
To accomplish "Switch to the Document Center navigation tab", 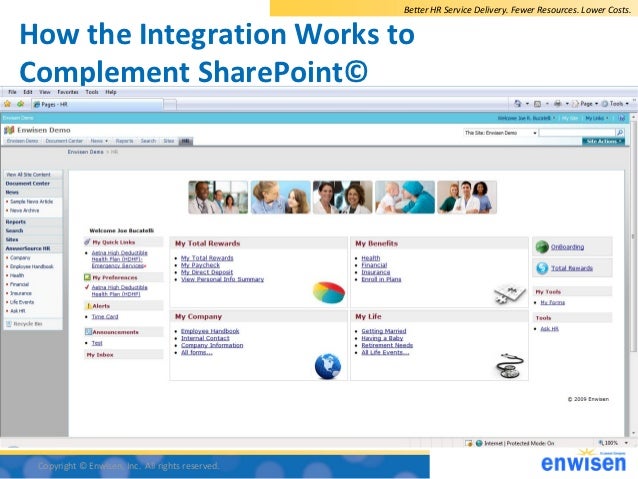I will pyautogui.click(x=64, y=141).
